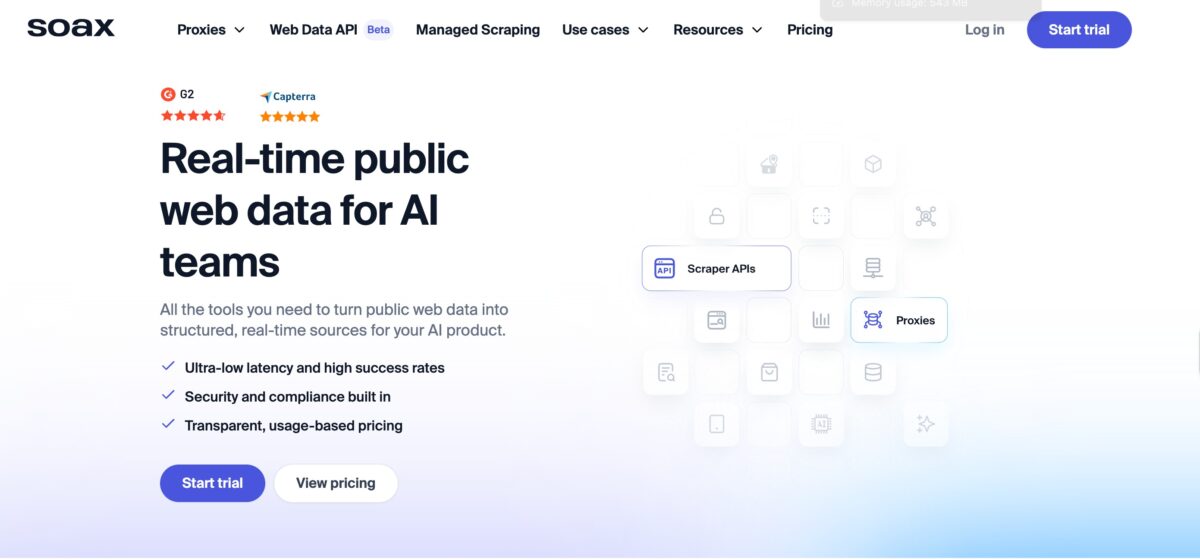Click the server rack tile icon
Image resolution: width=1200 pixels, height=559 pixels.
873,268
